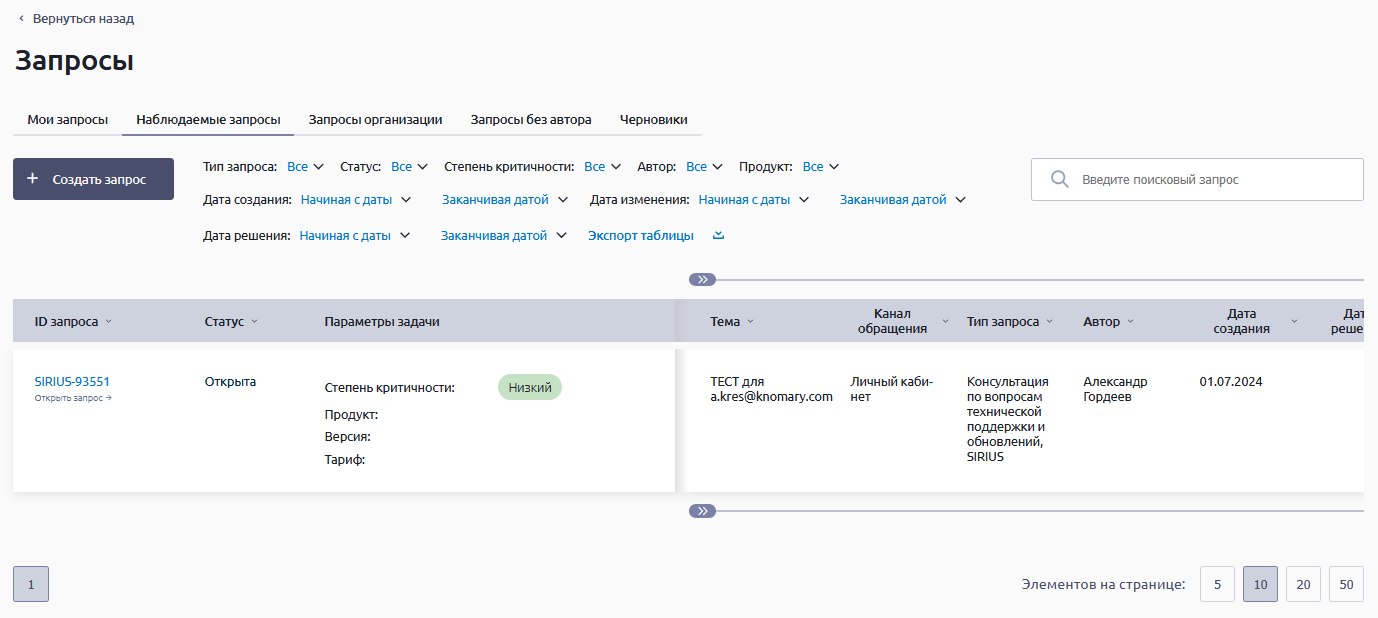
Task: Click sort arrow next to Тема column
Action: tap(750, 322)
